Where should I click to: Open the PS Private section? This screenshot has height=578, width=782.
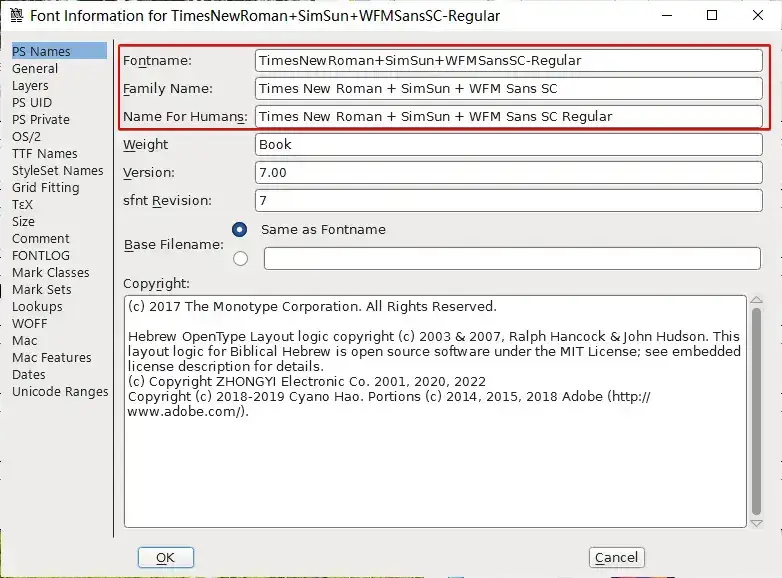(x=41, y=119)
